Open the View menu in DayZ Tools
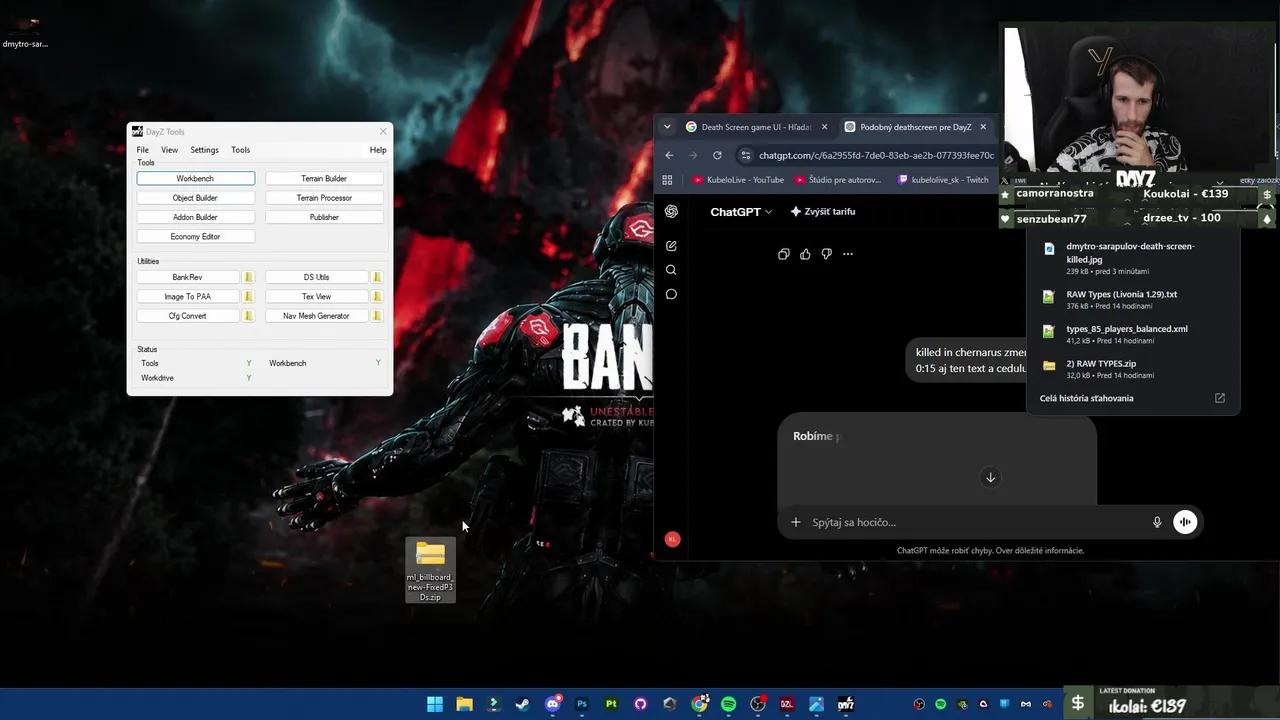This screenshot has width=1280, height=720. click(x=170, y=150)
